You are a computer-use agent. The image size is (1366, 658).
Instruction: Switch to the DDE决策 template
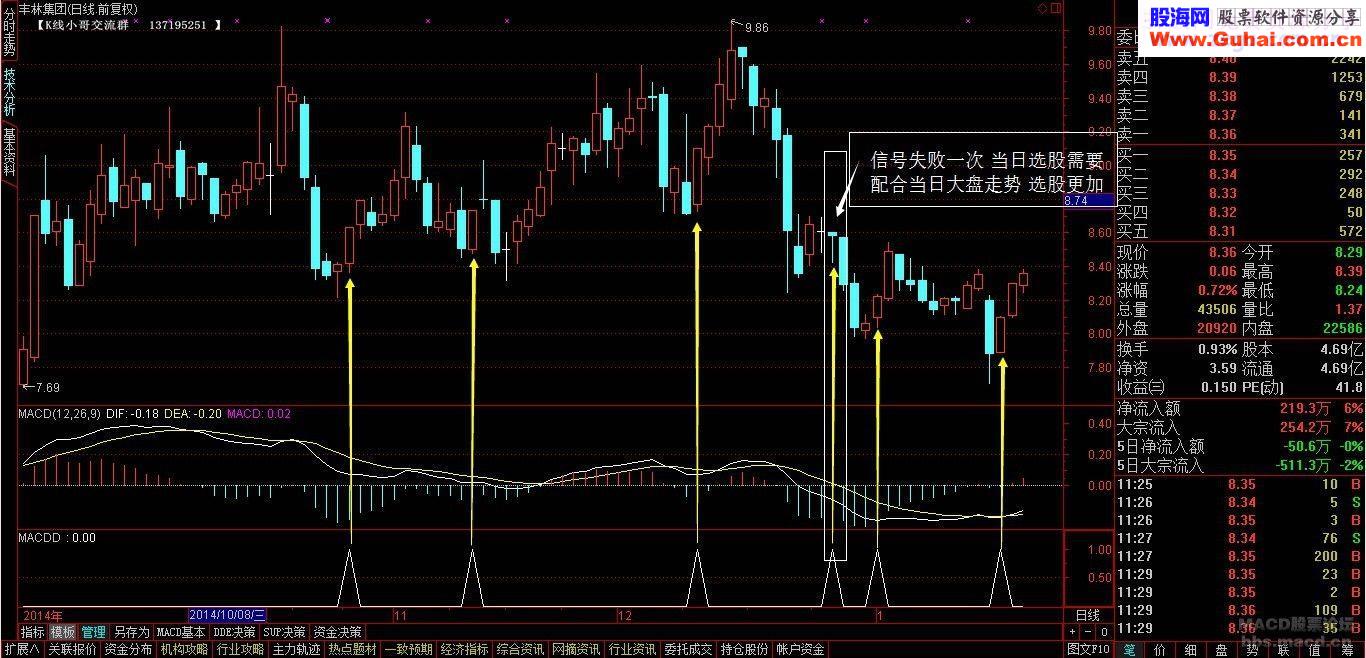[x=235, y=632]
